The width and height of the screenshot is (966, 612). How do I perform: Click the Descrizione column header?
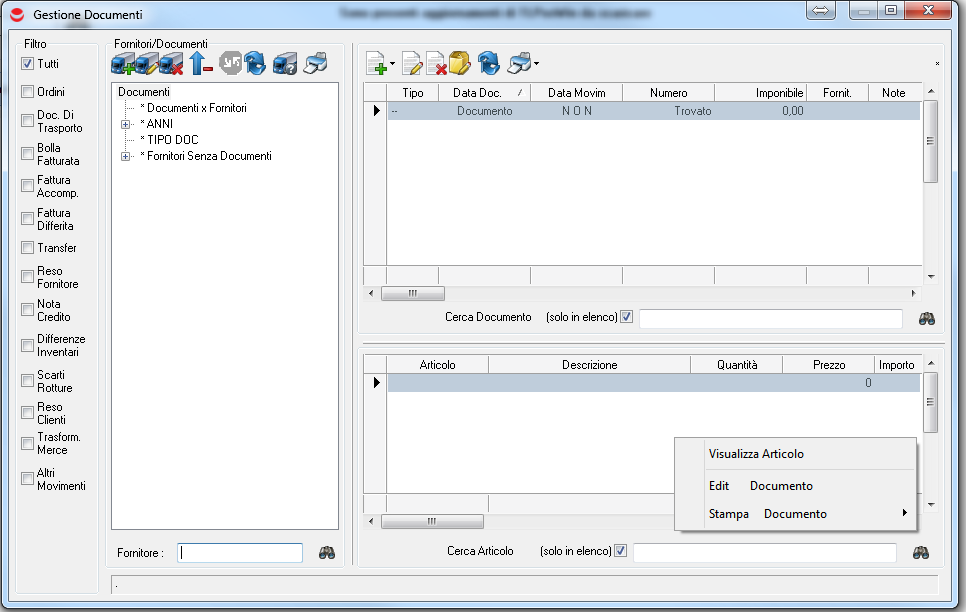(x=589, y=365)
